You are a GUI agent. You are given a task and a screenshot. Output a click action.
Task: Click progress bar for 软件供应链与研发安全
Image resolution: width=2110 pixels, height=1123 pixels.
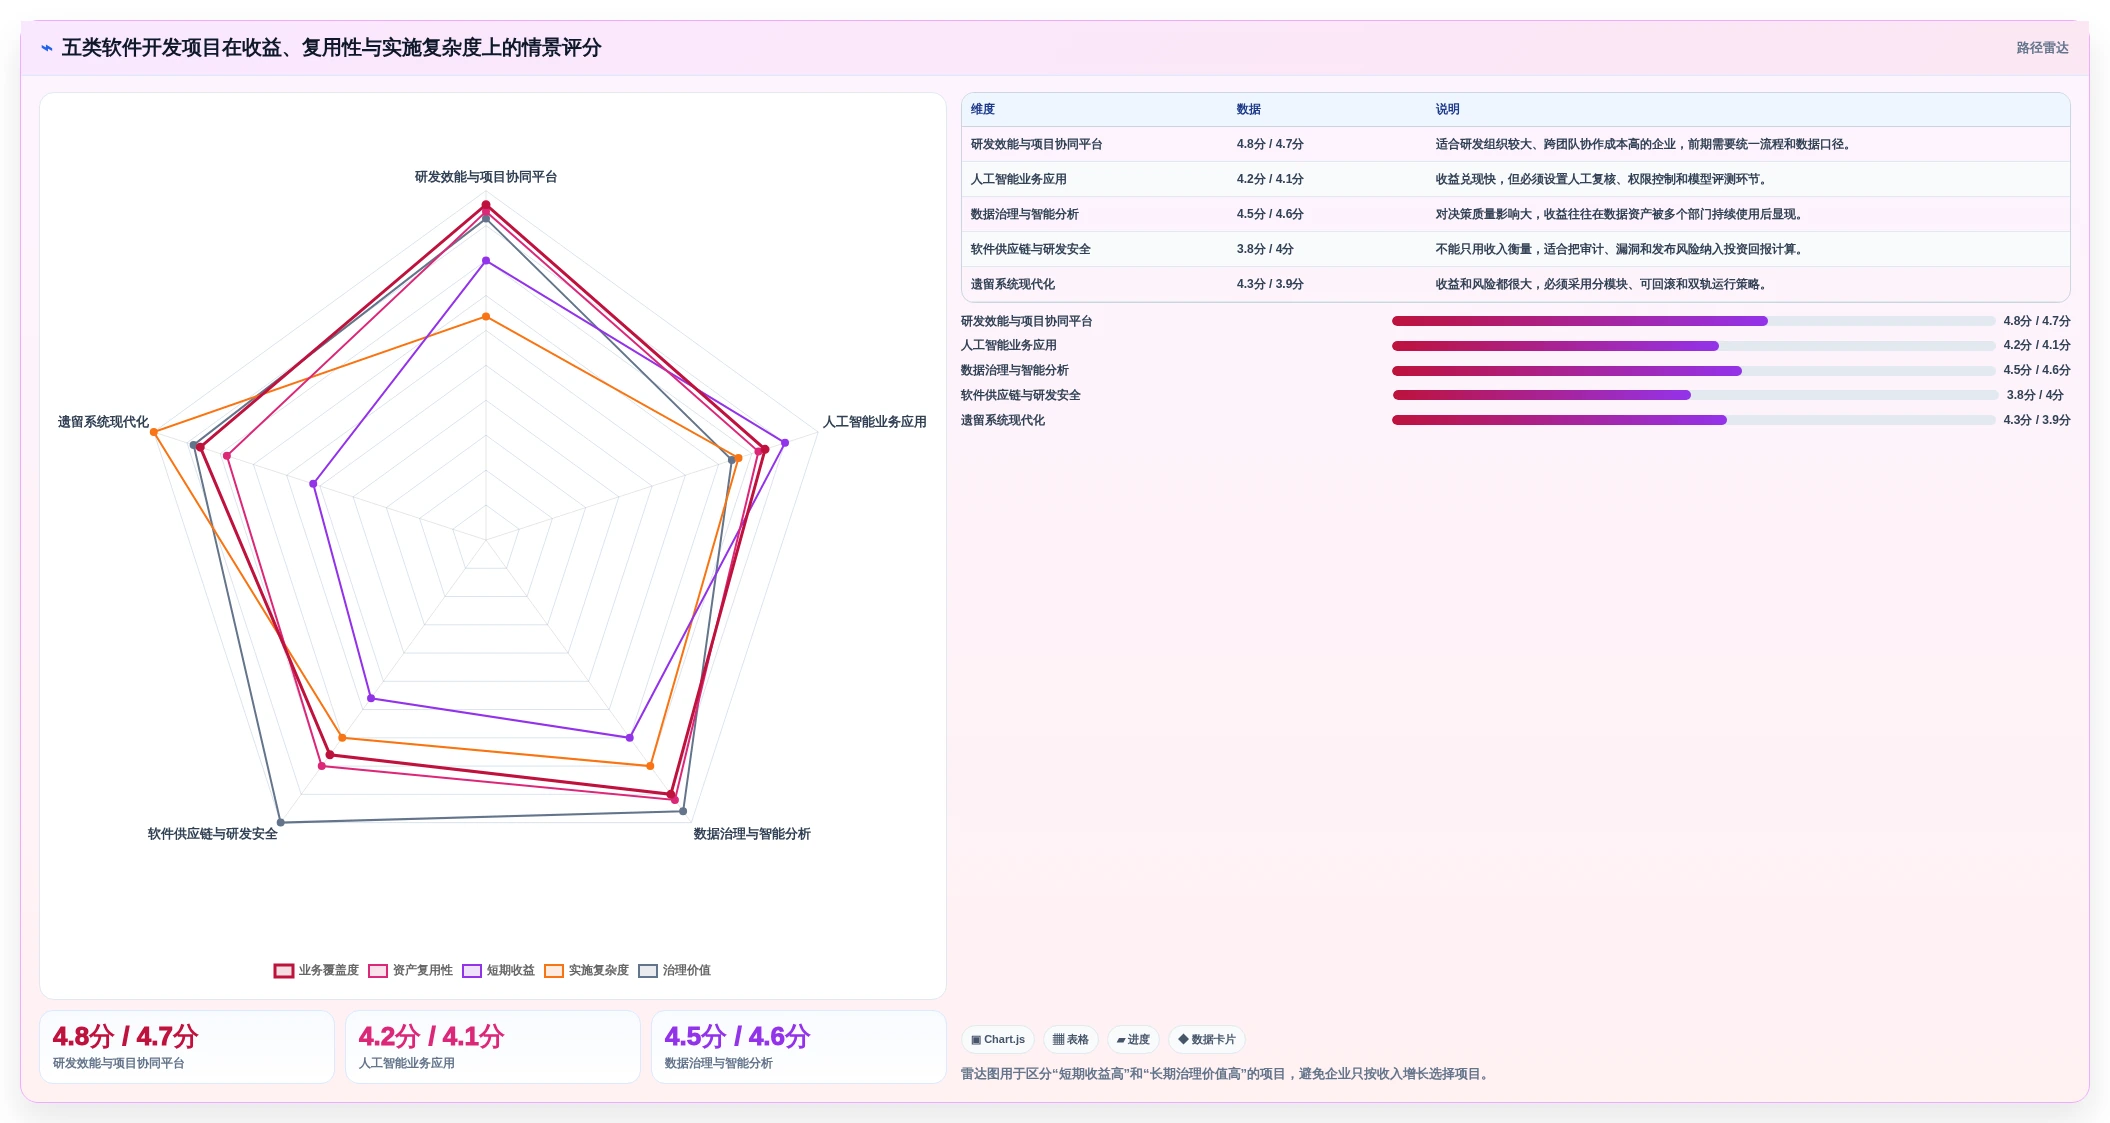pyautogui.click(x=1695, y=395)
